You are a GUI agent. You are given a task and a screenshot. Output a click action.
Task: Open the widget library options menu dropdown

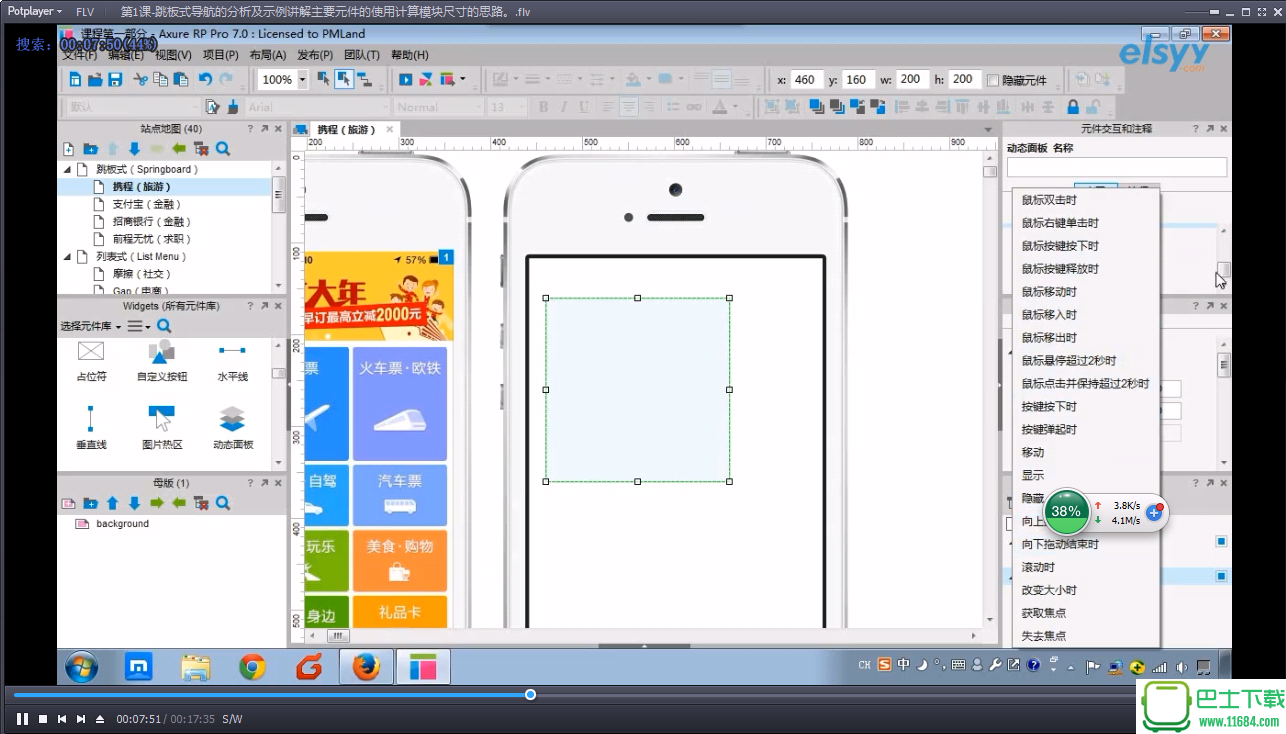point(138,326)
